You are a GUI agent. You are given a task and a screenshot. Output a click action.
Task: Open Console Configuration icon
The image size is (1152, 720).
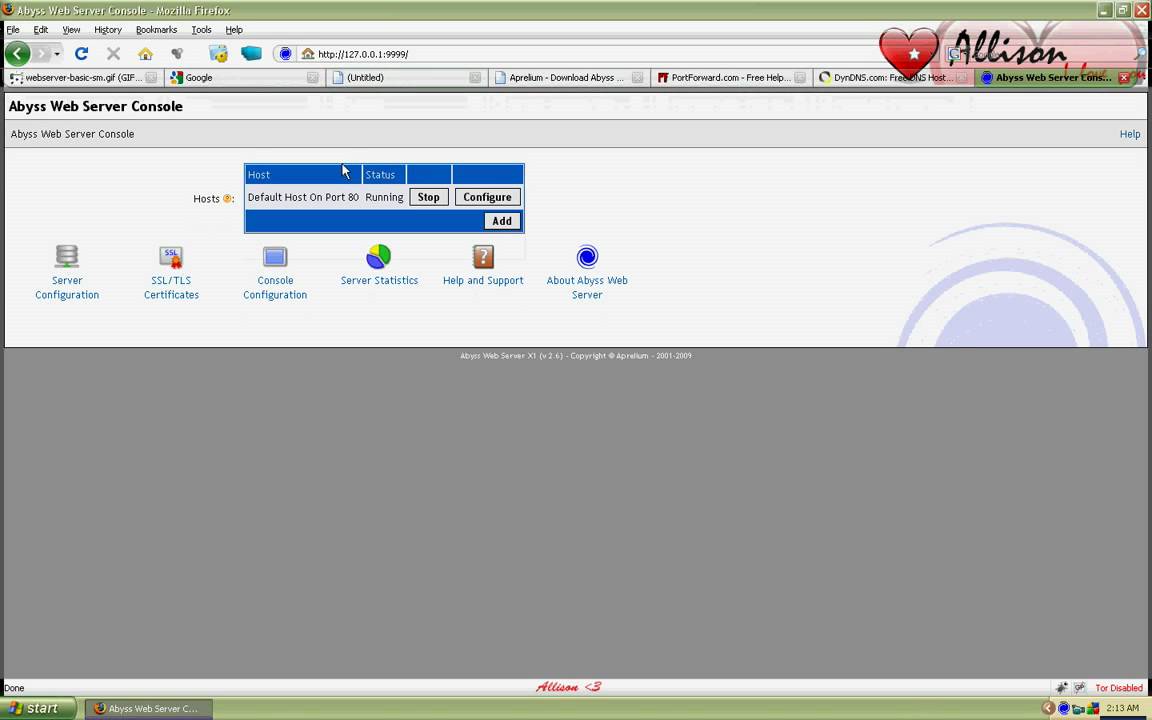pyautogui.click(x=275, y=256)
